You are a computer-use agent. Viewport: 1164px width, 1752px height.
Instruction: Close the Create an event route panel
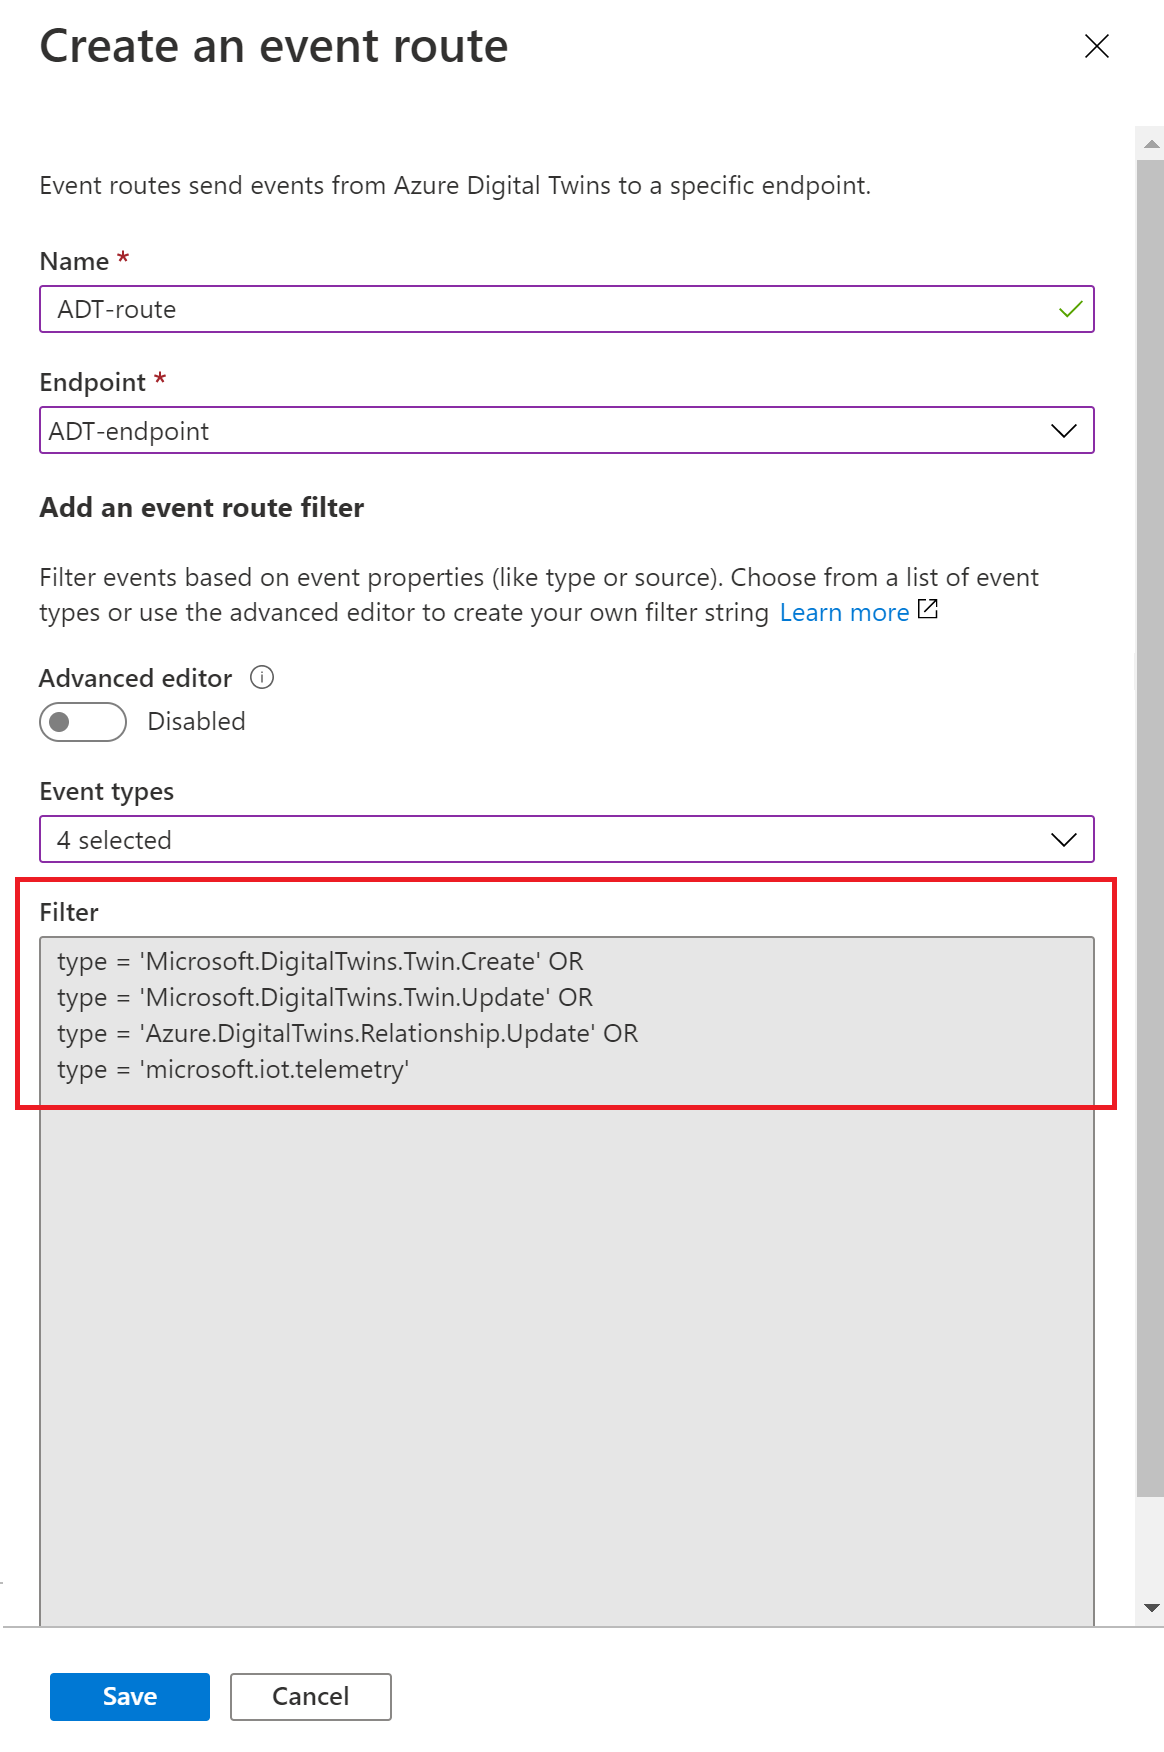[x=1097, y=46]
